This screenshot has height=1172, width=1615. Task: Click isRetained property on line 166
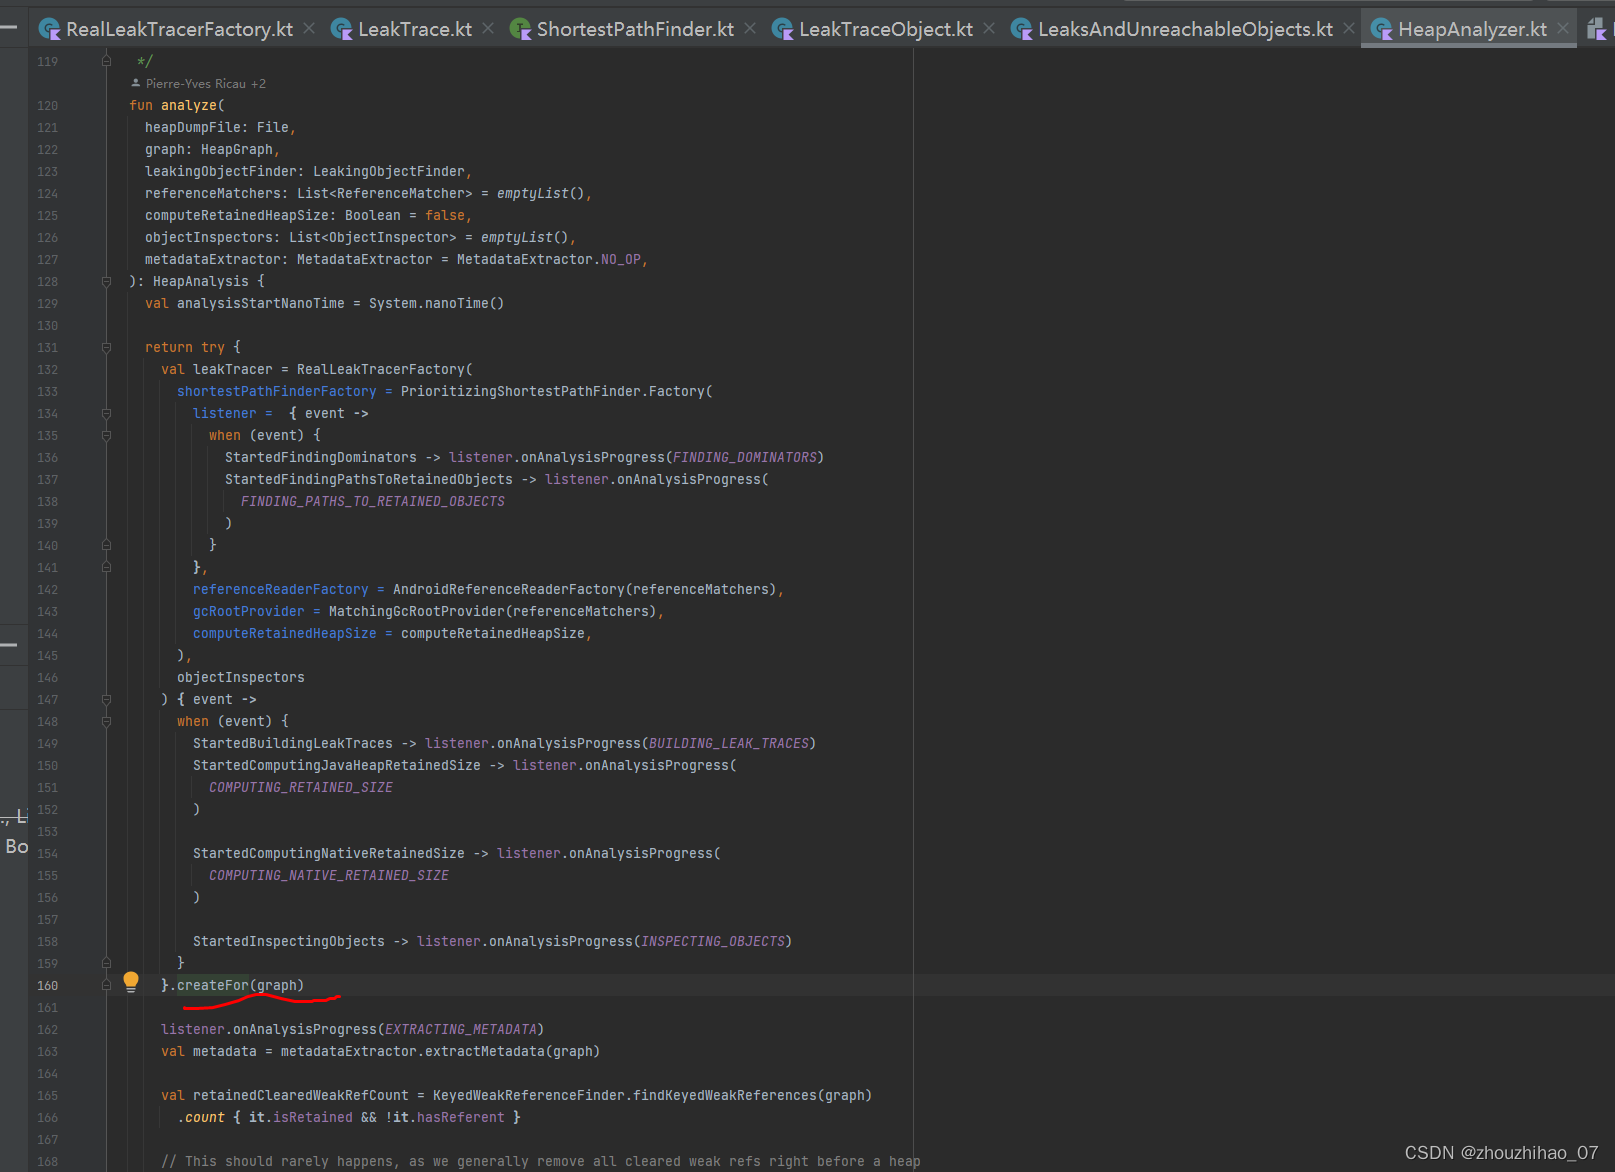pyautogui.click(x=313, y=1117)
